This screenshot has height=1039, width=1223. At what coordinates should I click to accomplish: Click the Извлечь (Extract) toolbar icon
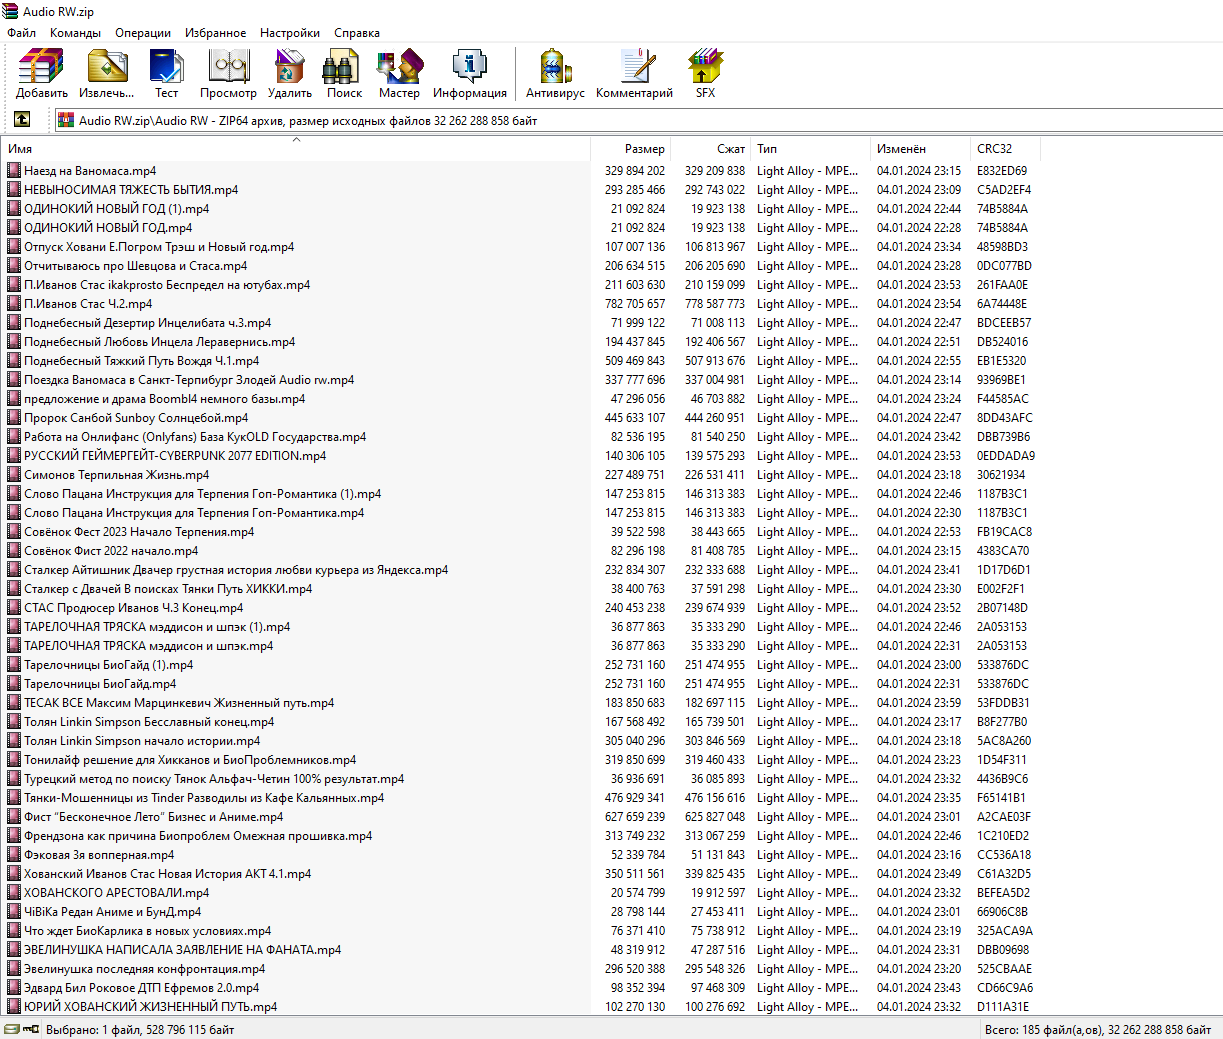[107, 73]
